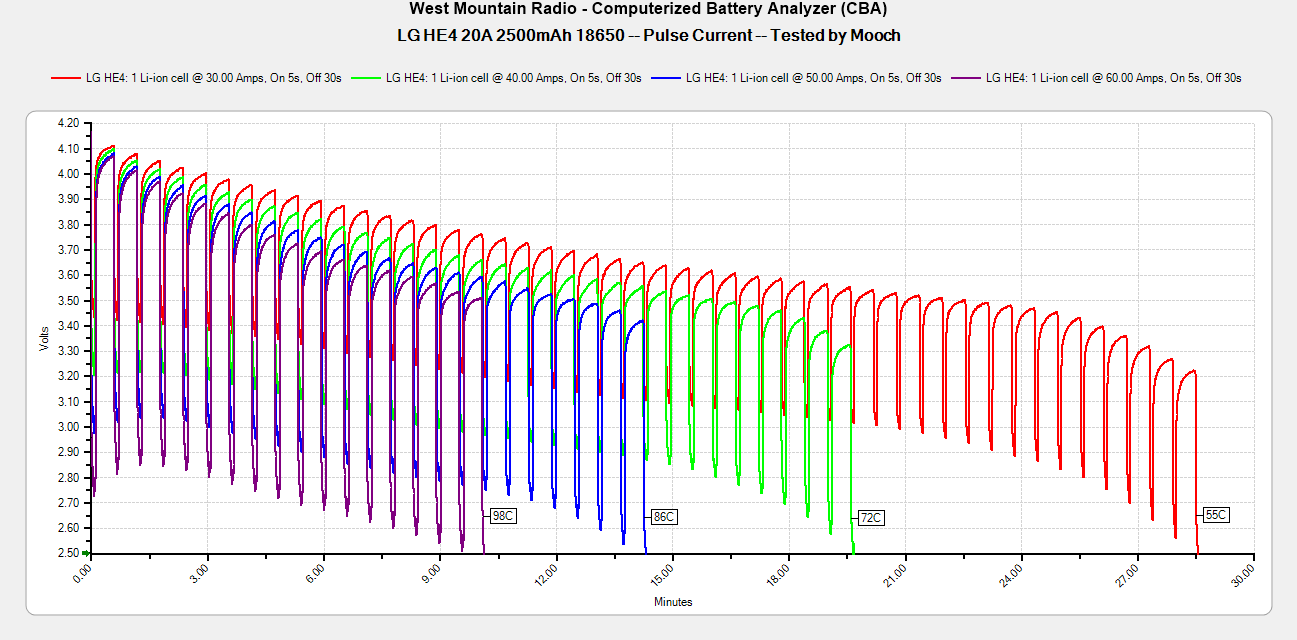The image size is (1297, 640).
Task: Click the 72C data label
Action: 870,518
